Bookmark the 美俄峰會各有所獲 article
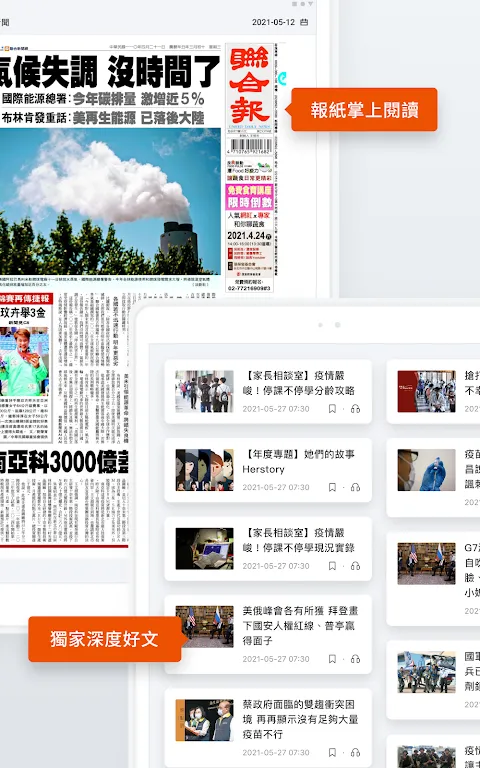 coord(332,659)
